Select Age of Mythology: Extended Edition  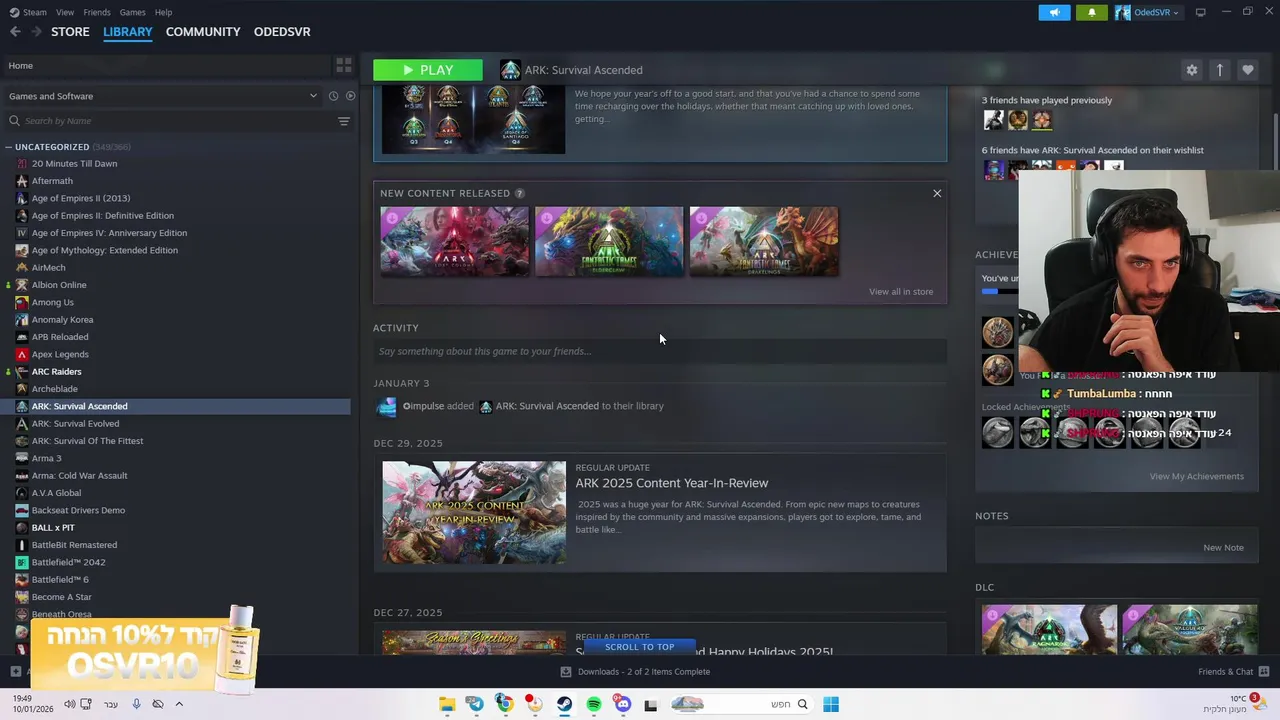[x=104, y=250]
